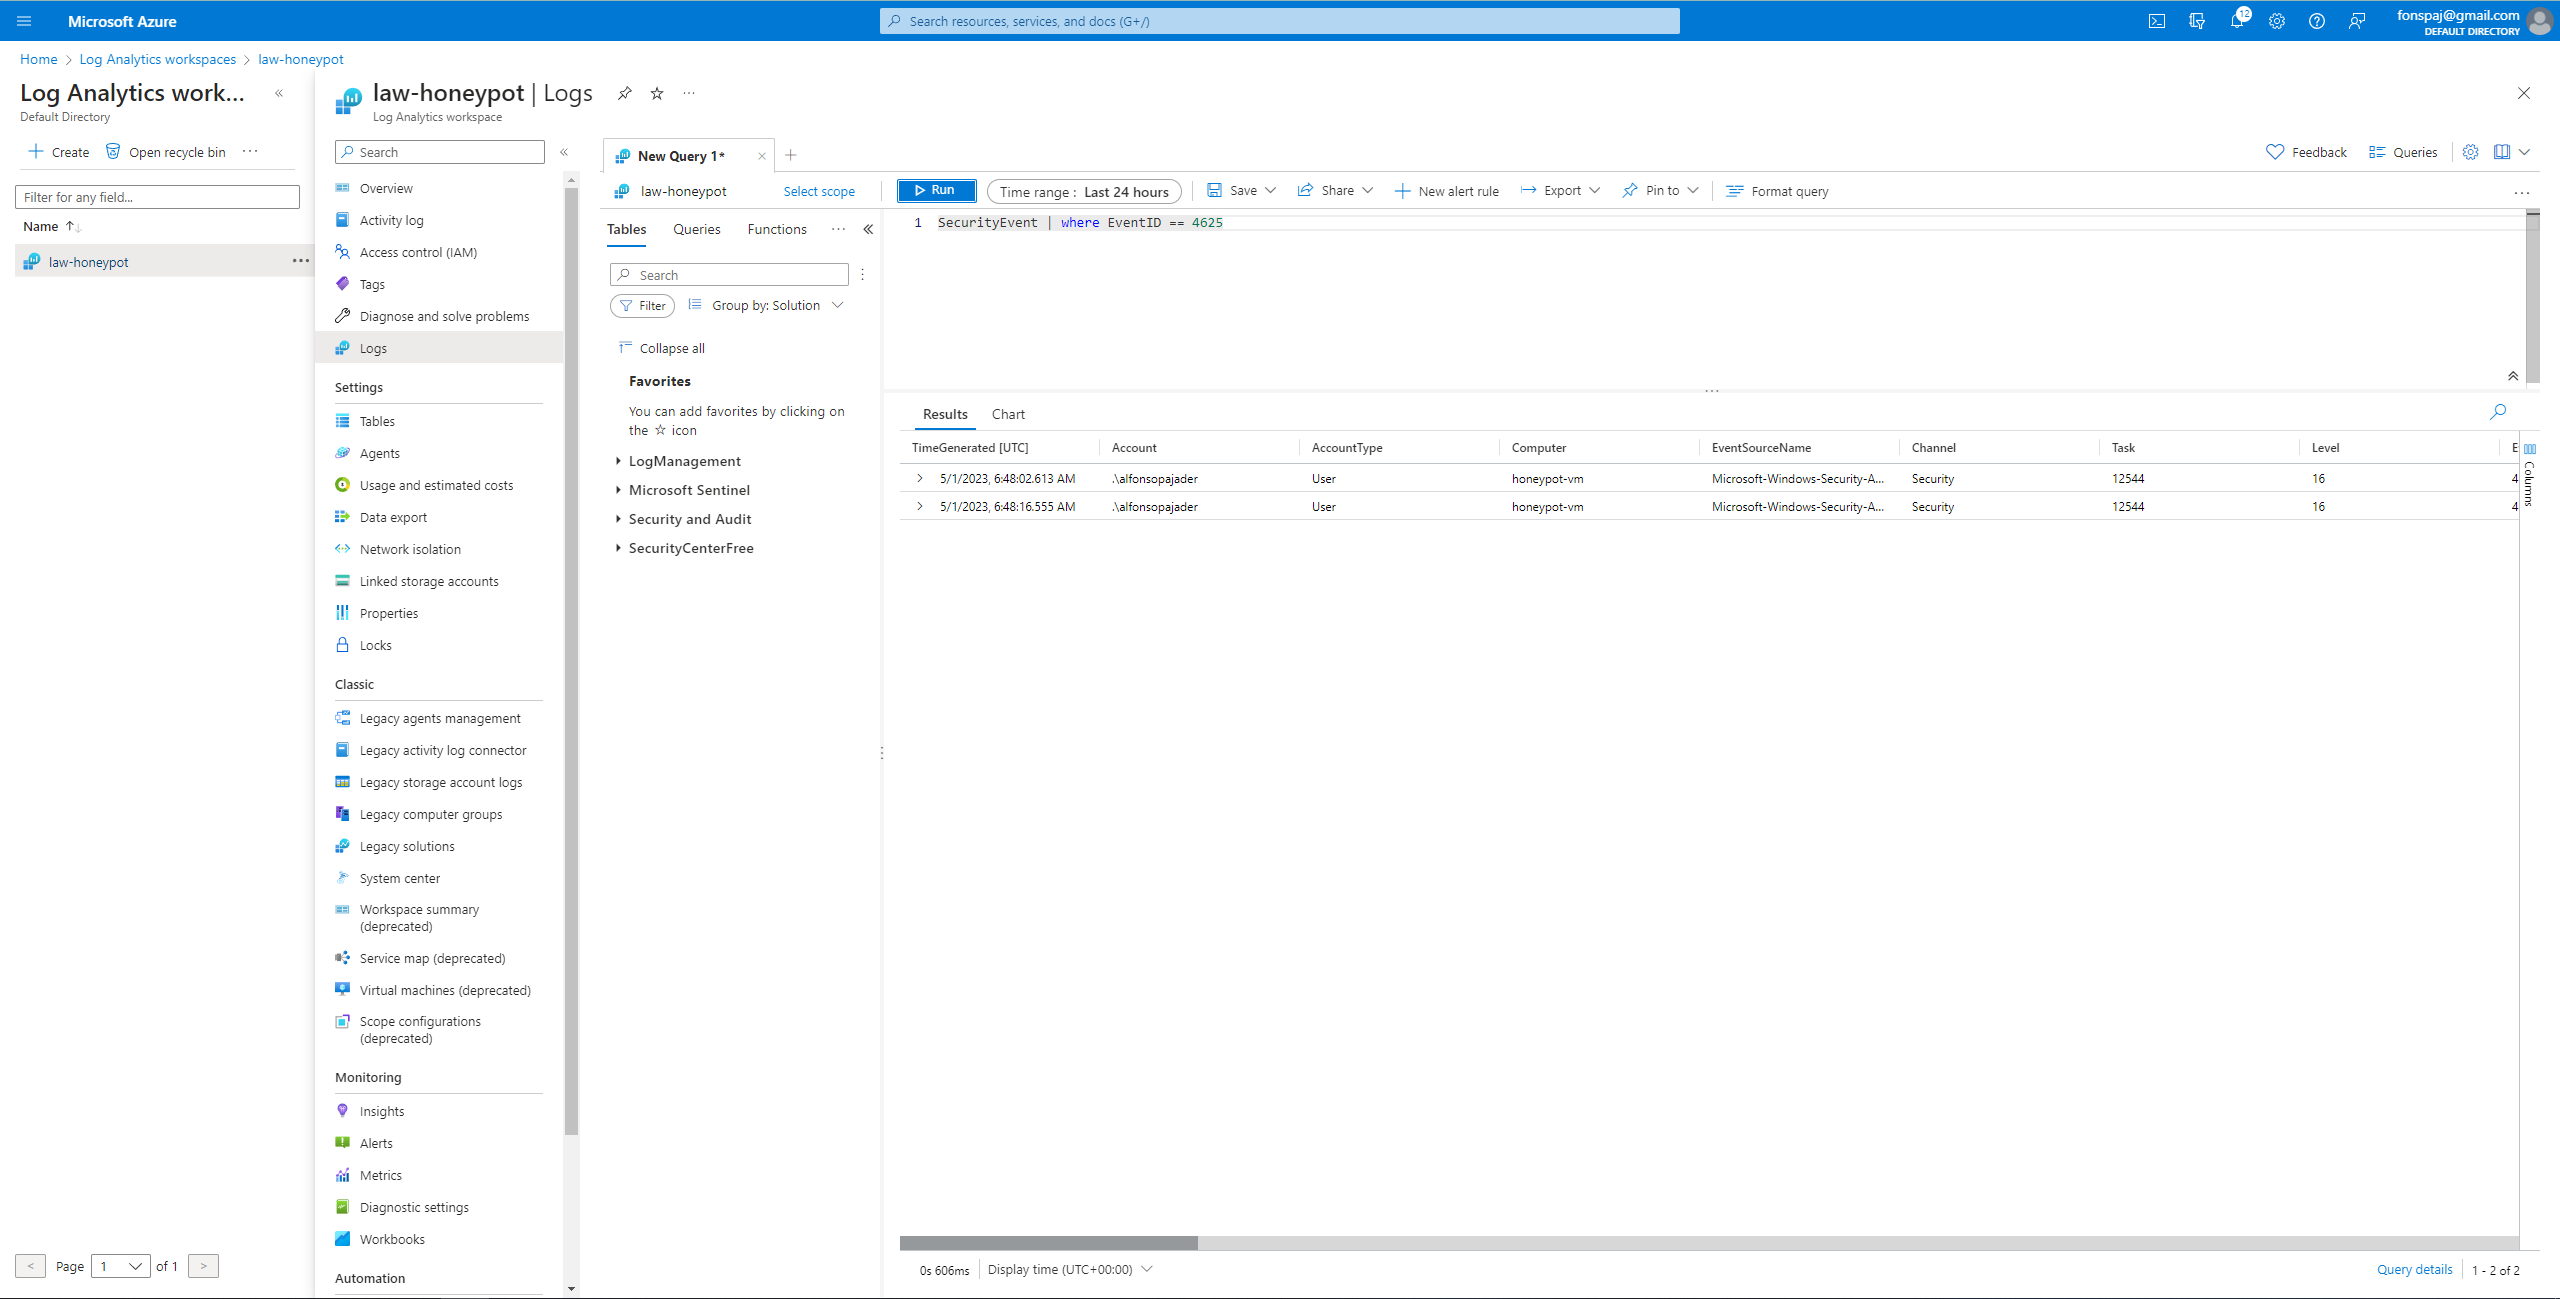The image size is (2560, 1299).
Task: Create a New alert rule
Action: 1447,191
